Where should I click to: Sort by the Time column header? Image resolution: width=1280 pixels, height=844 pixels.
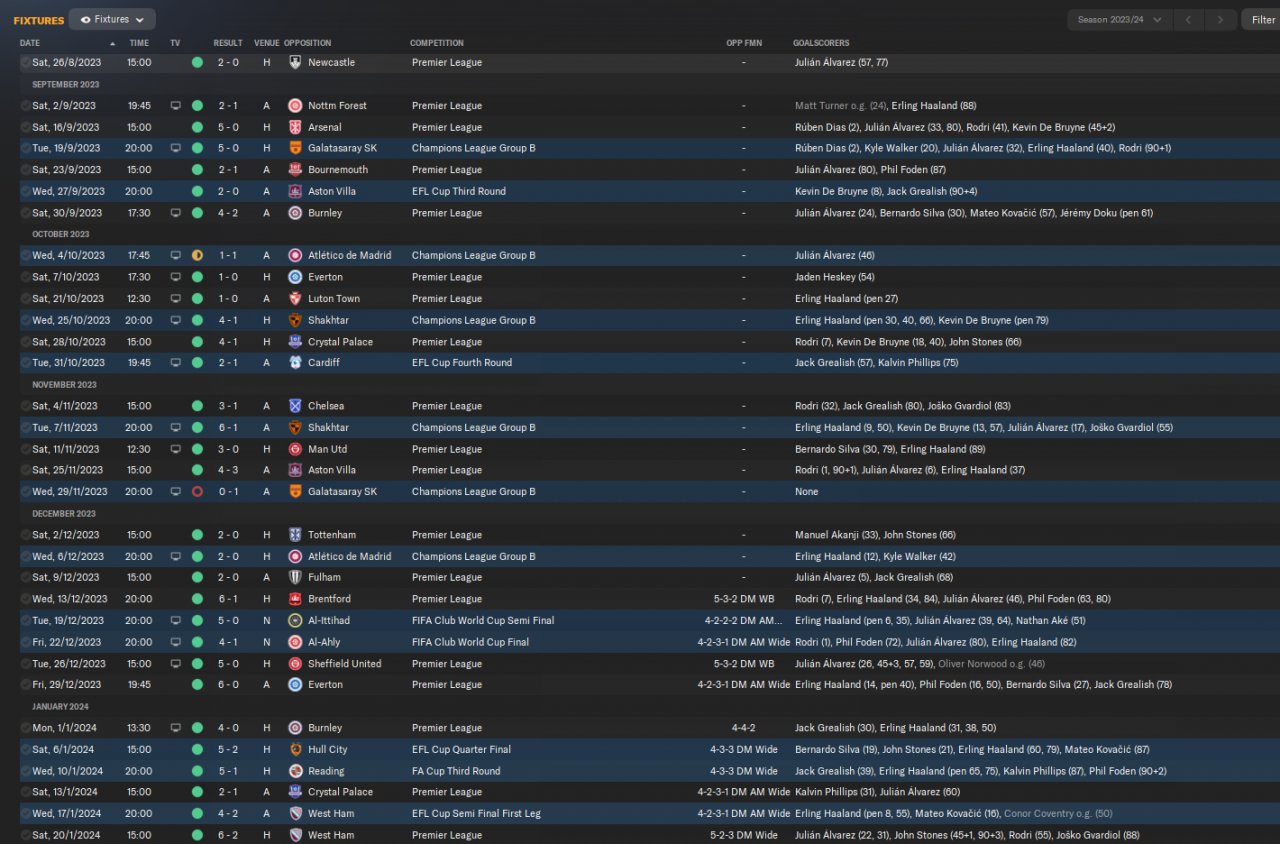(x=139, y=43)
